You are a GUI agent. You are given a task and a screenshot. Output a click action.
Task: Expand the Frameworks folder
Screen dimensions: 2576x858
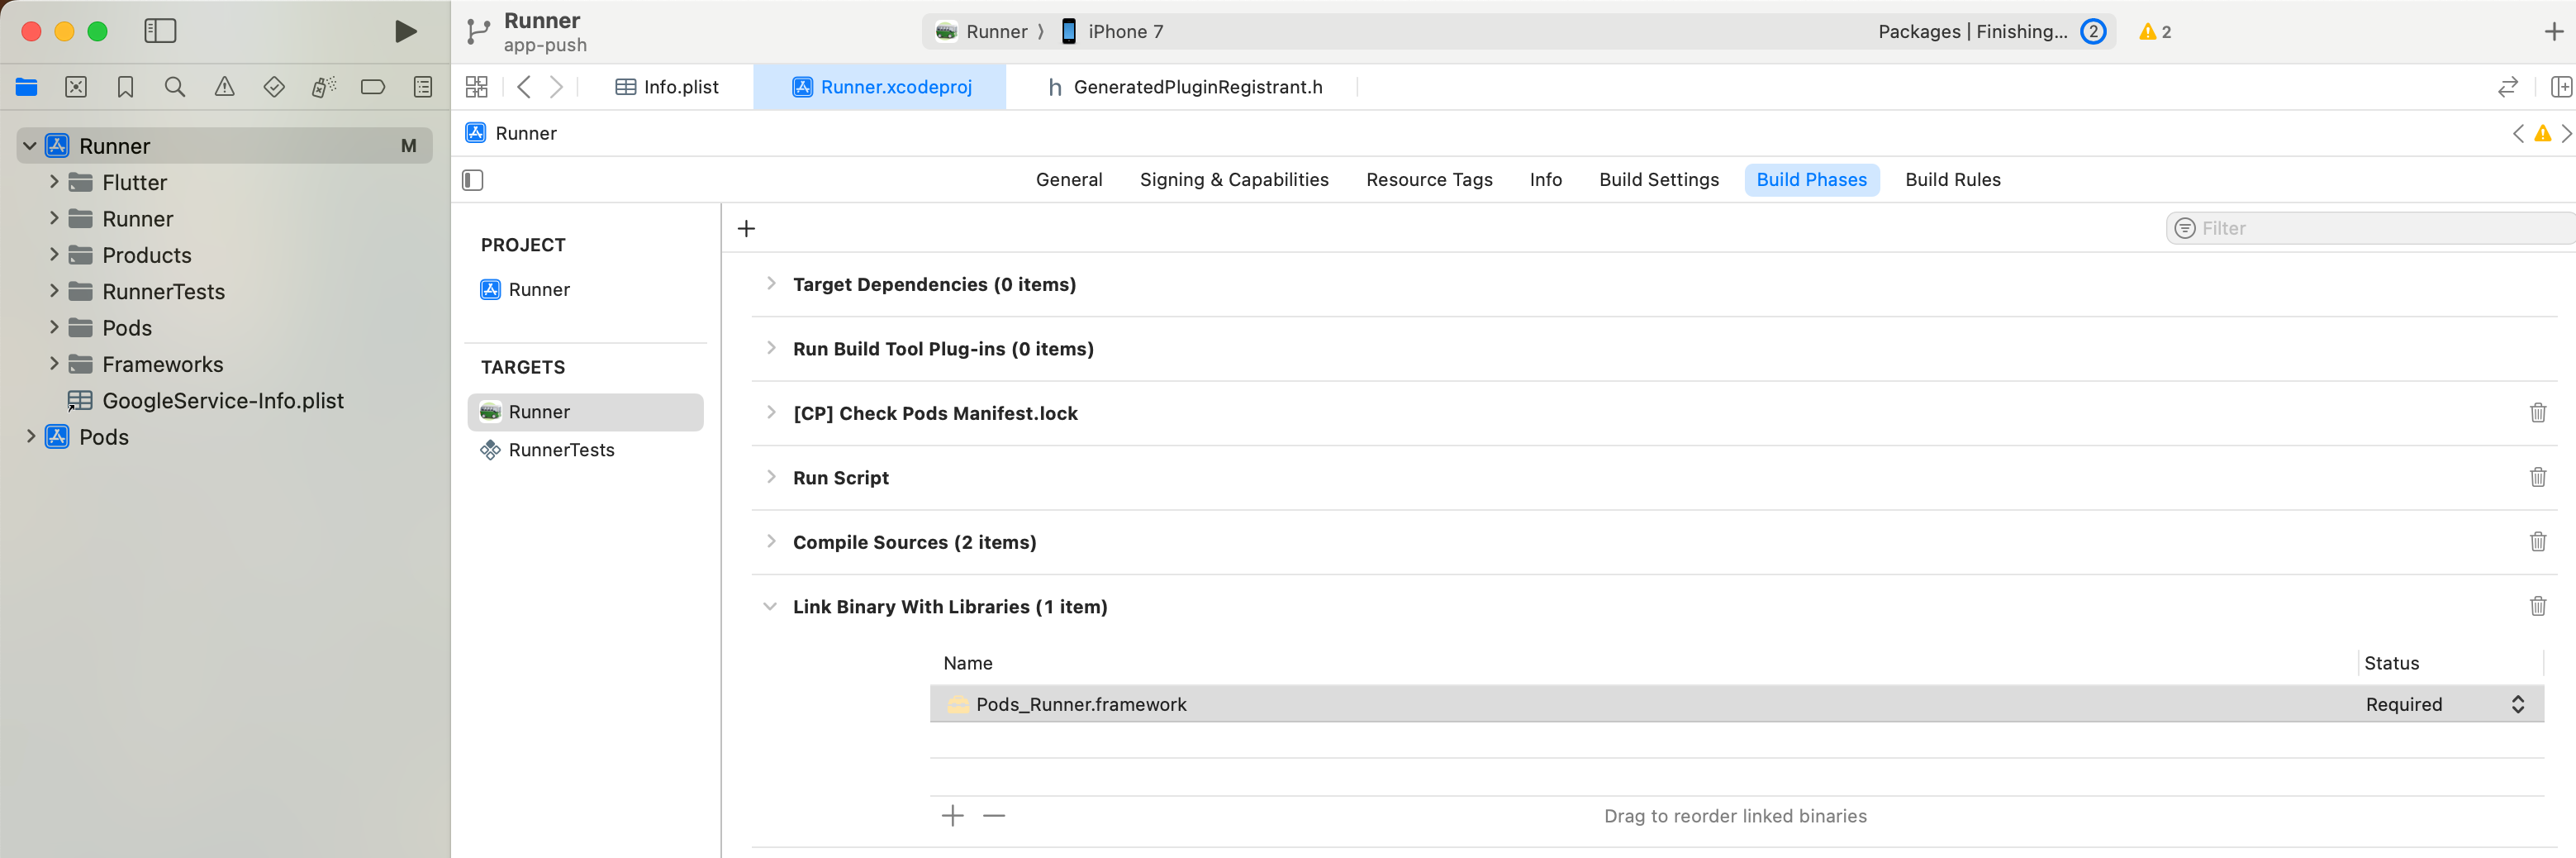click(x=54, y=364)
